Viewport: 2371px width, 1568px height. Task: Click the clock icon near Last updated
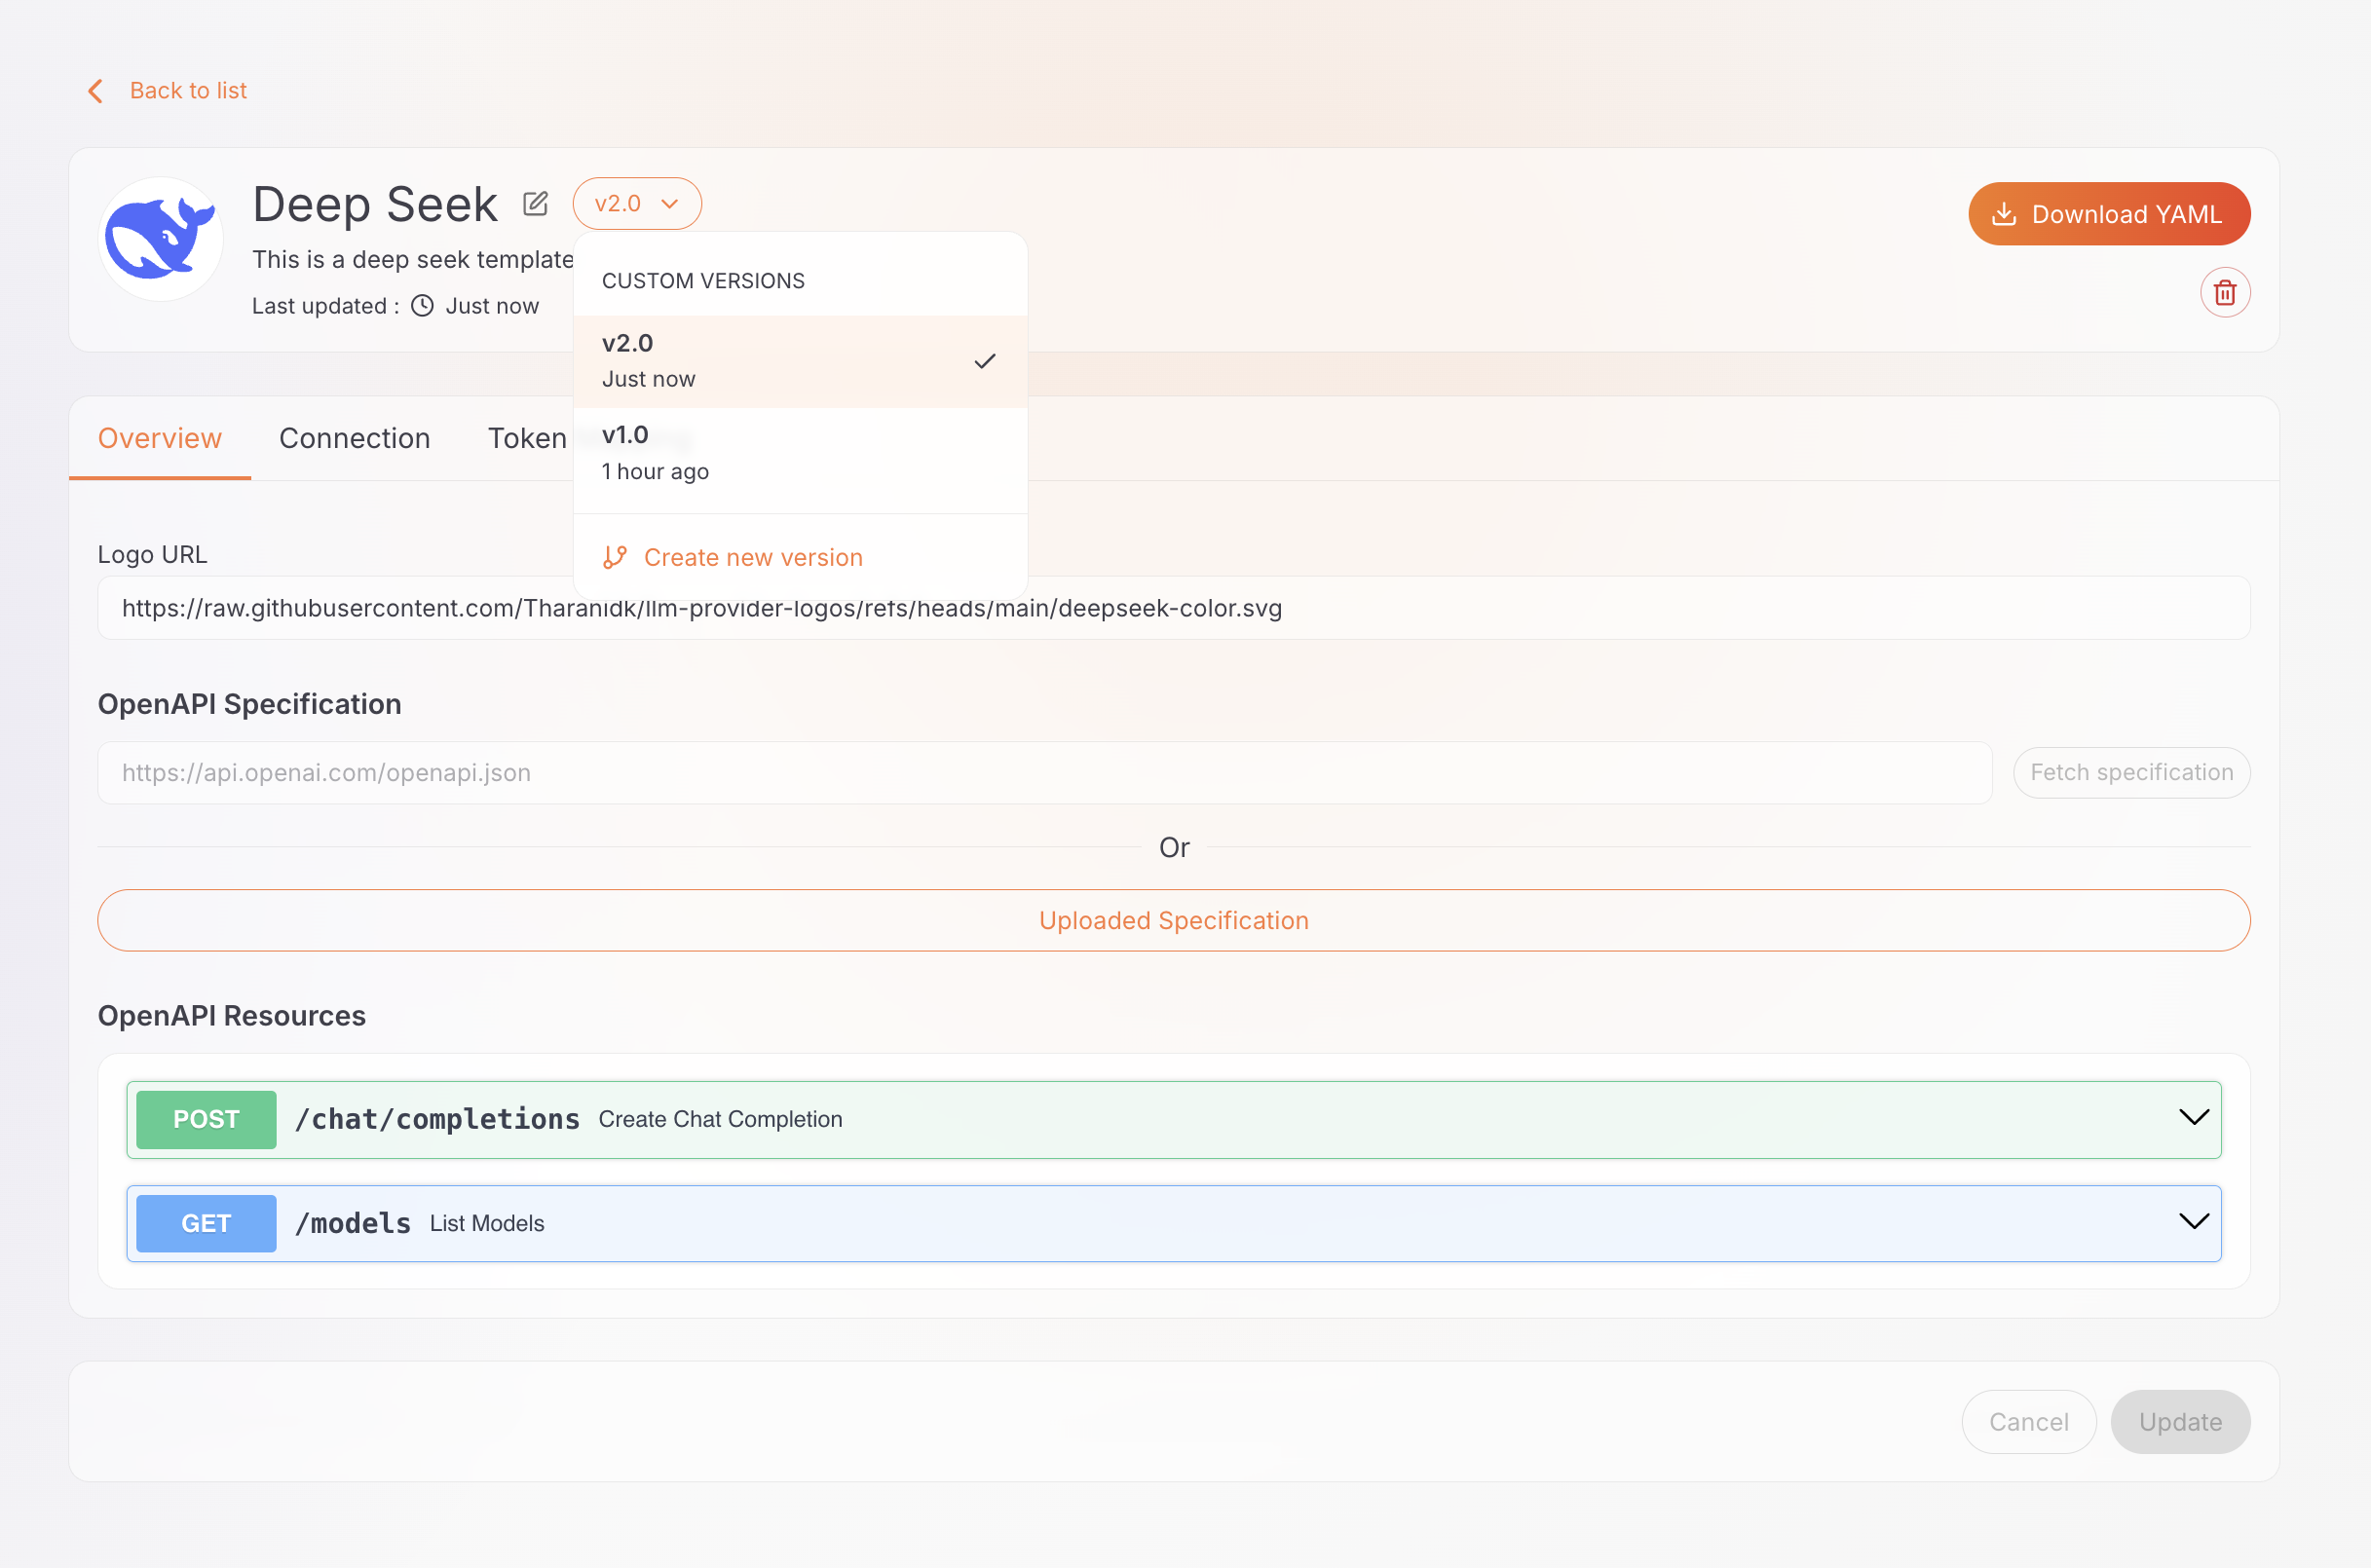tap(423, 306)
